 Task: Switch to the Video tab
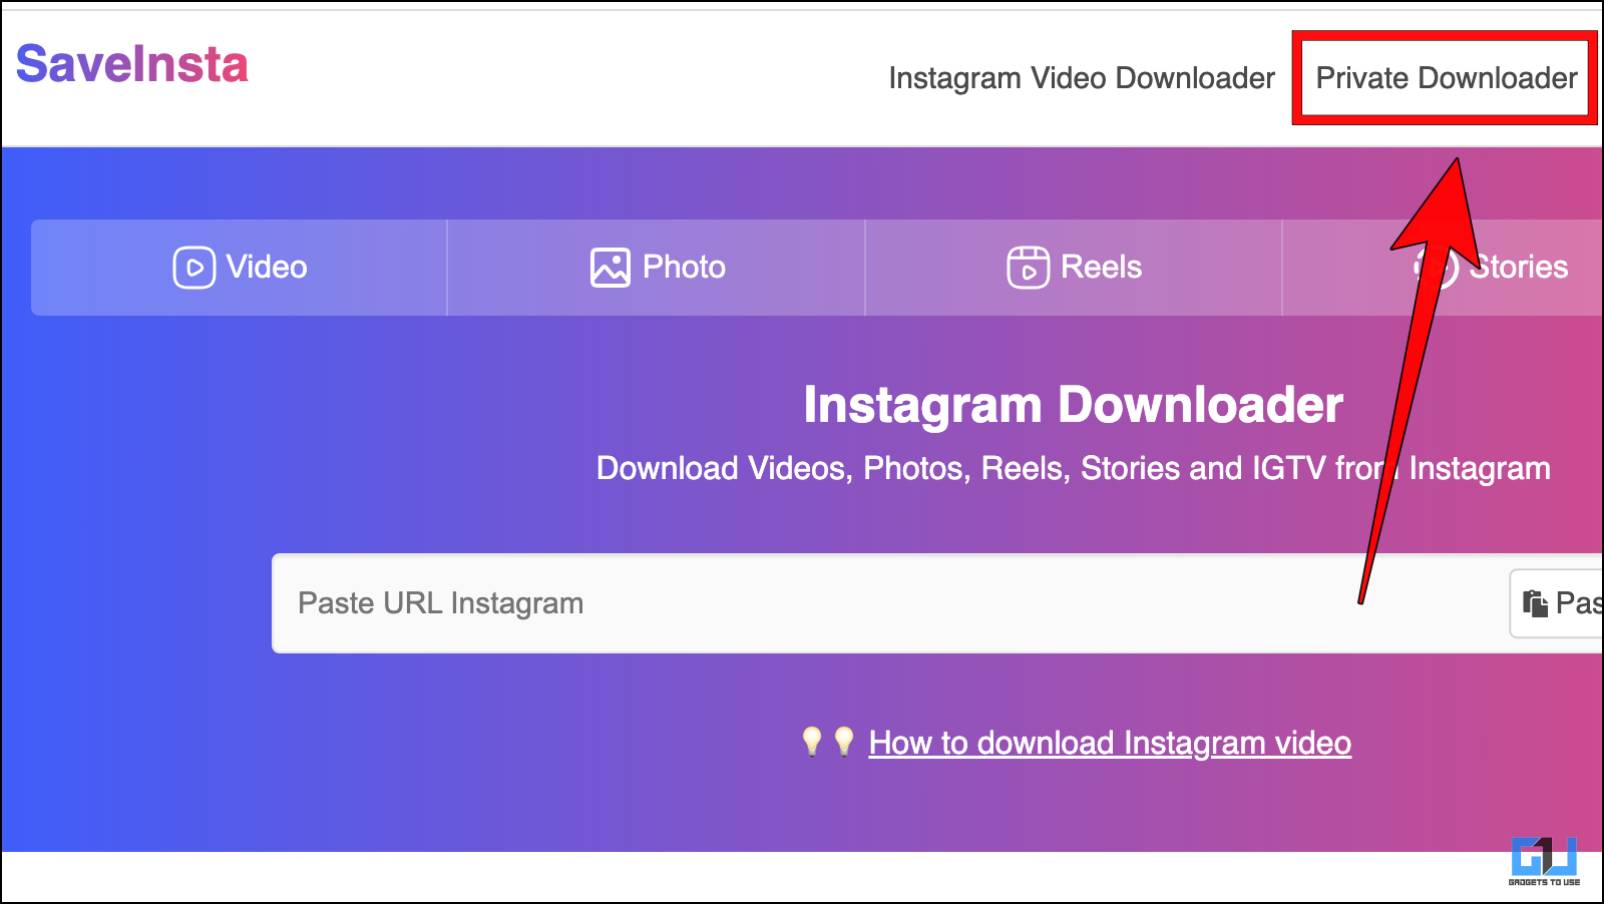[x=239, y=267]
